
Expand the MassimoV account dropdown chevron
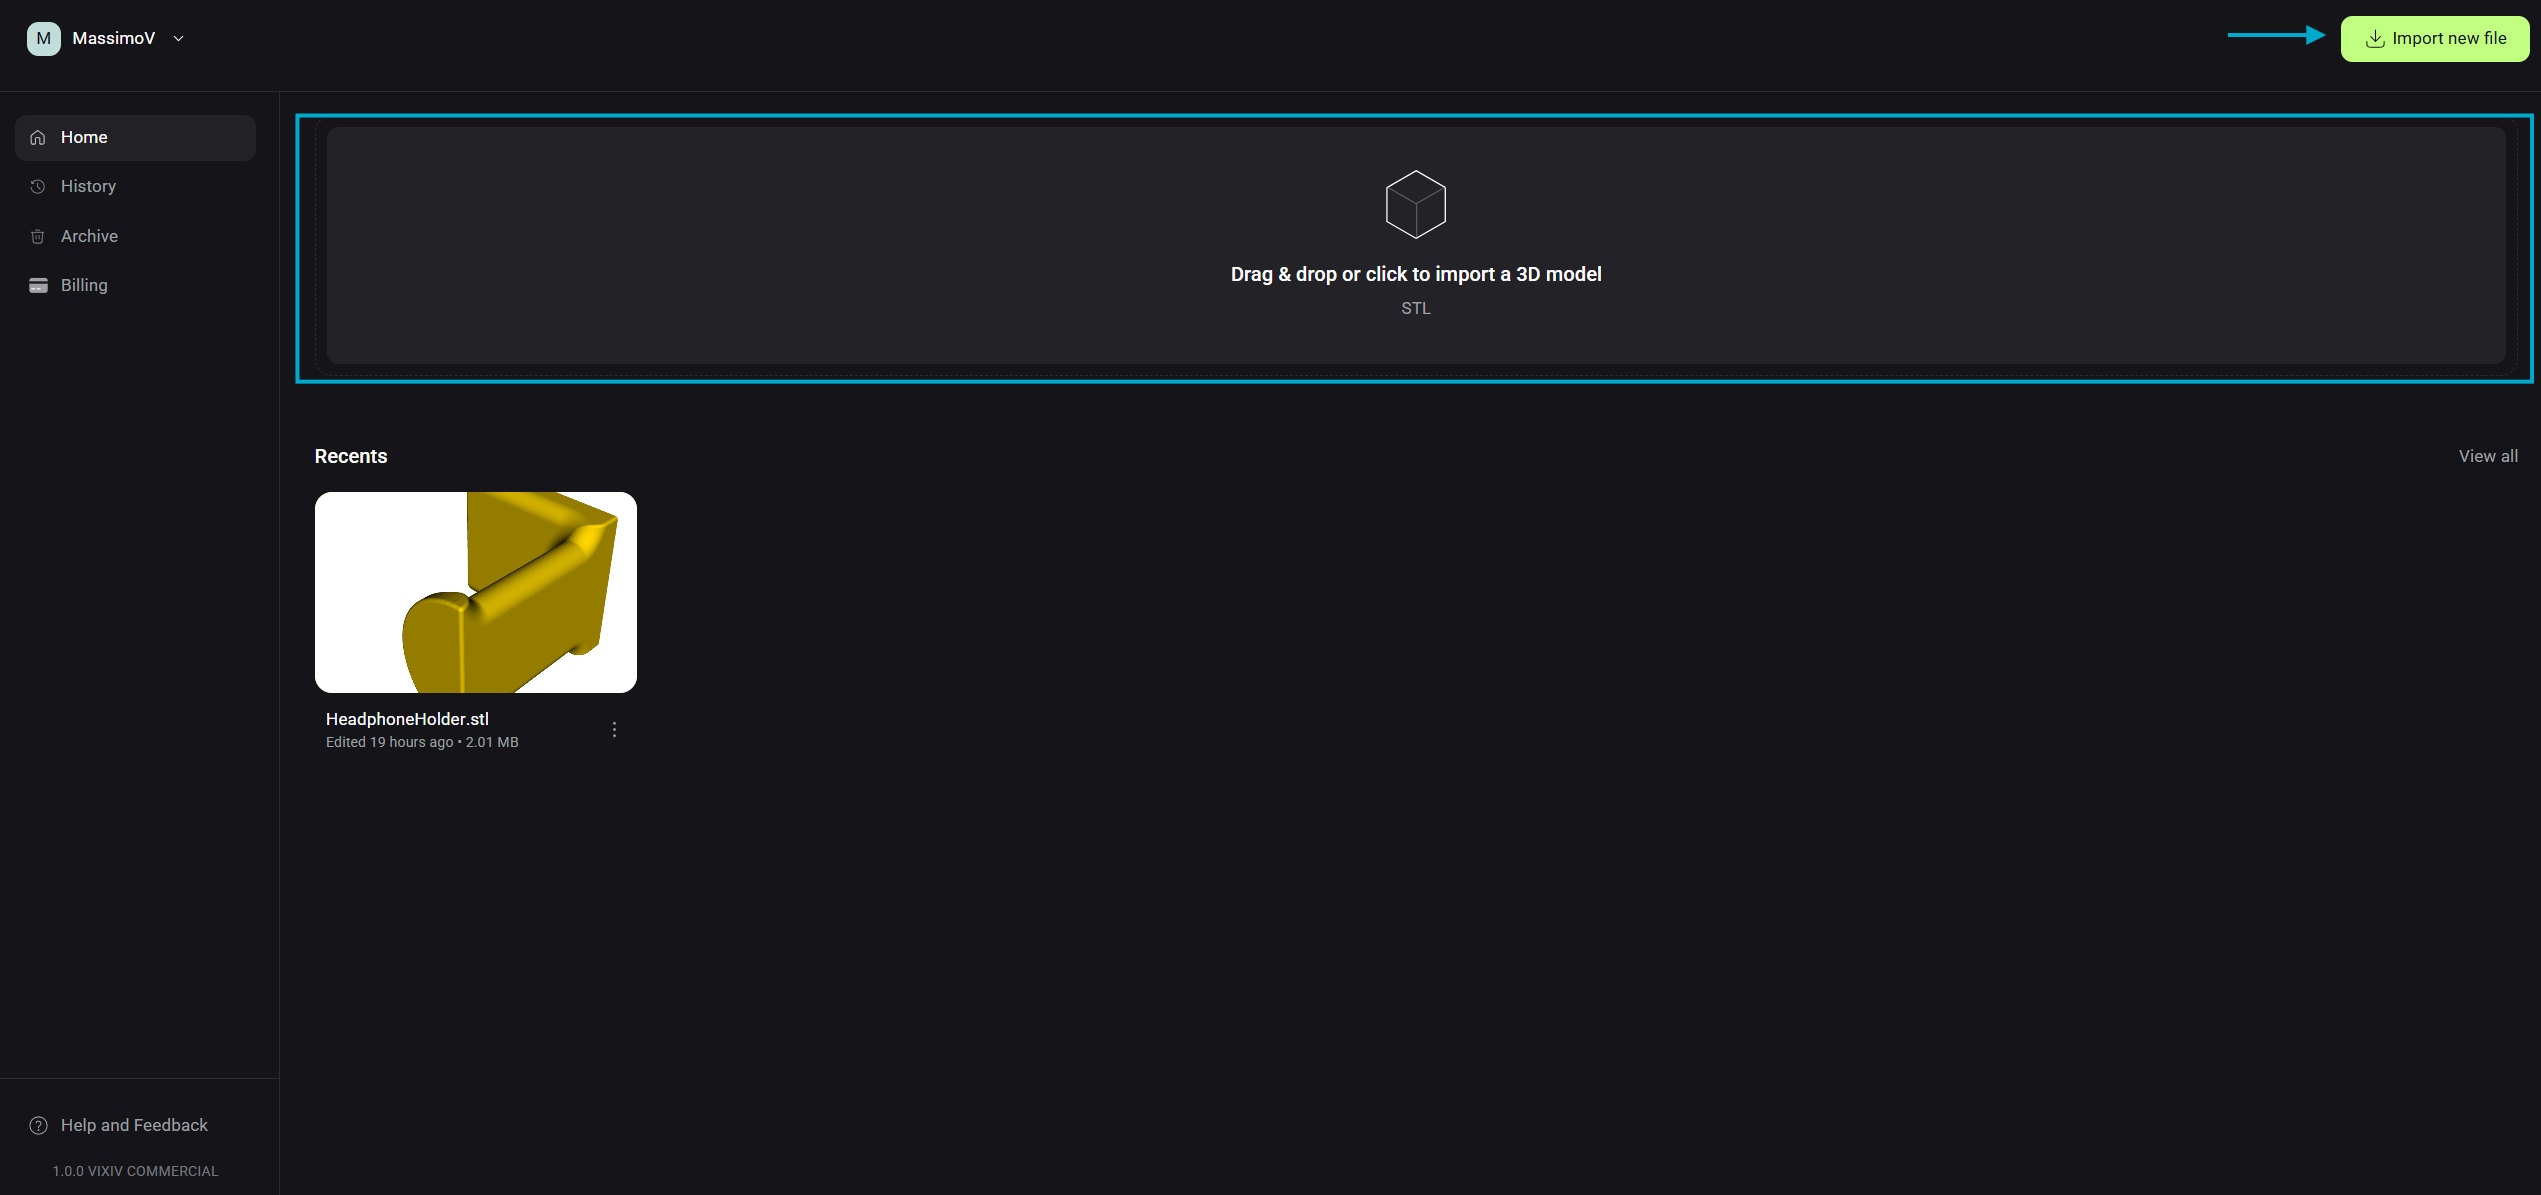pos(179,39)
